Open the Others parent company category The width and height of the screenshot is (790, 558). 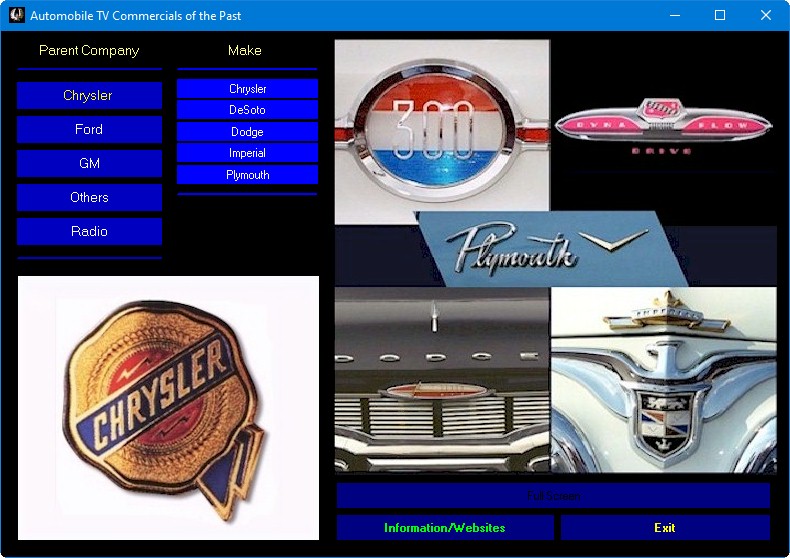(89, 197)
